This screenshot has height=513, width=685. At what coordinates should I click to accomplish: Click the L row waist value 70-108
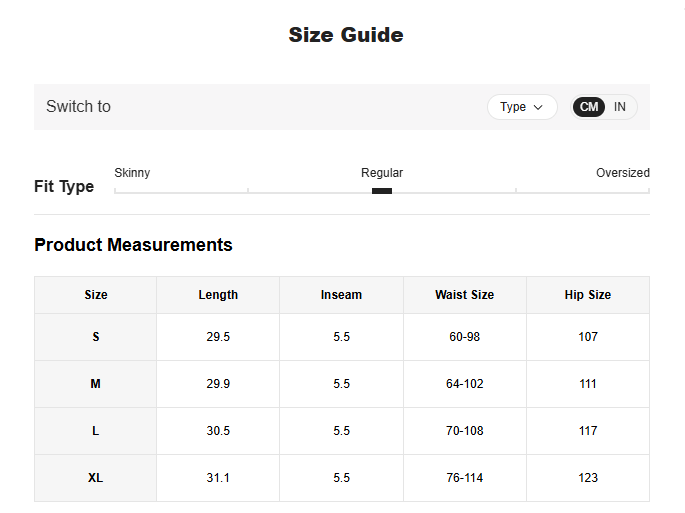[x=464, y=431]
